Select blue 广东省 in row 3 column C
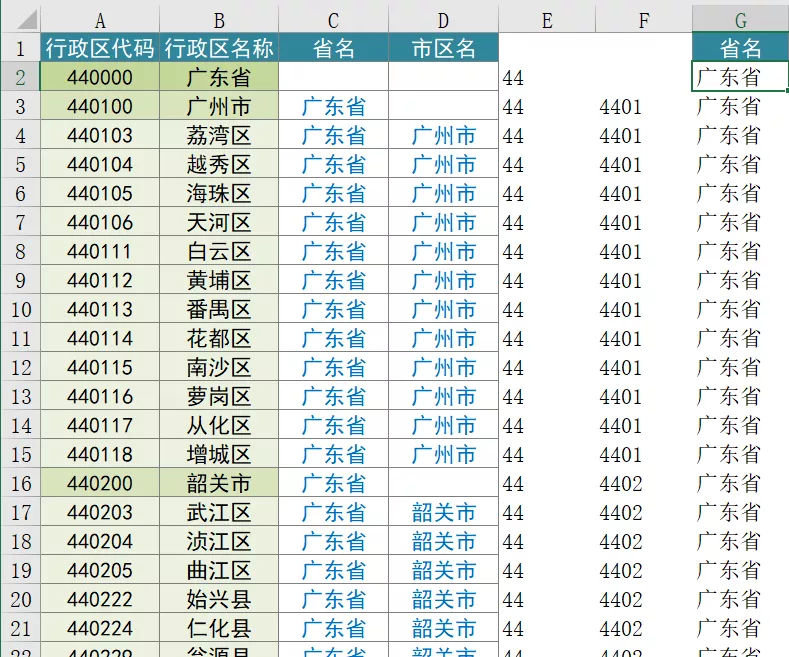Image resolution: width=789 pixels, height=657 pixels. [x=334, y=106]
